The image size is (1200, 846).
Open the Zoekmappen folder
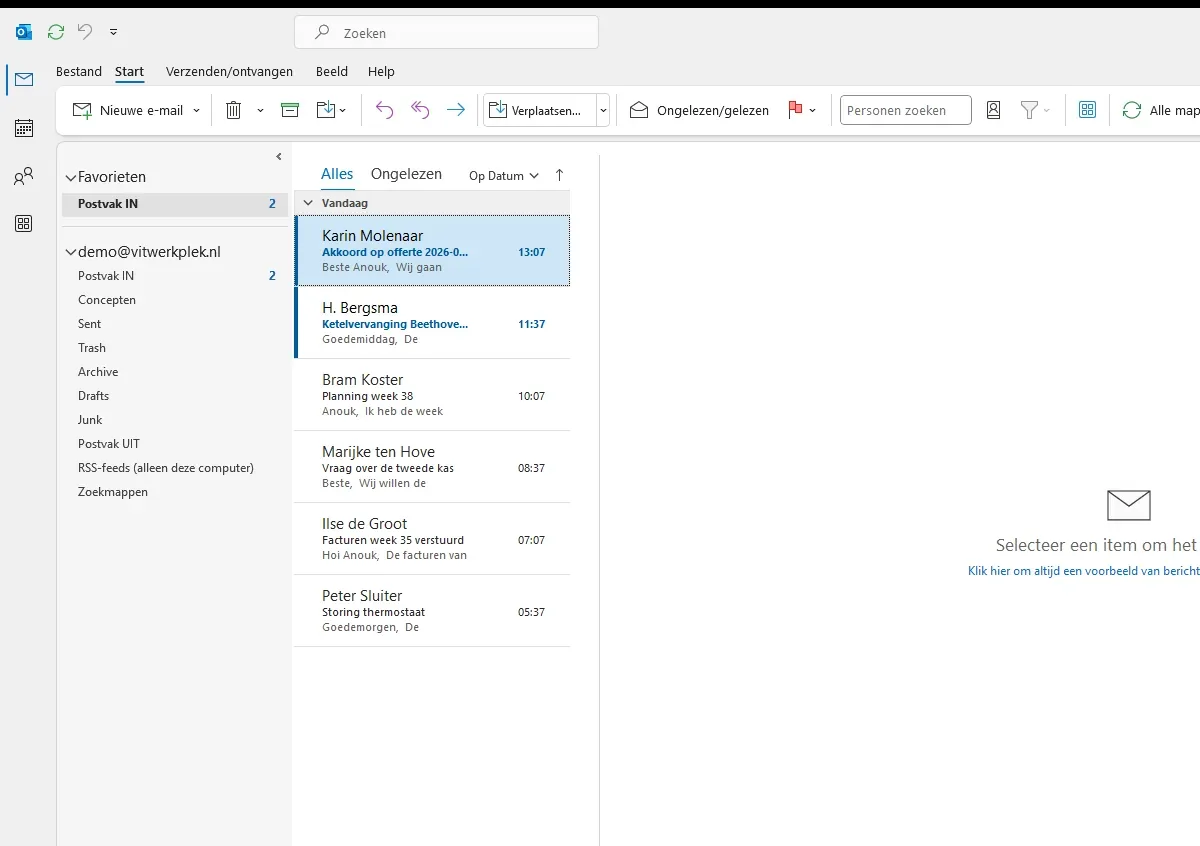tap(113, 492)
